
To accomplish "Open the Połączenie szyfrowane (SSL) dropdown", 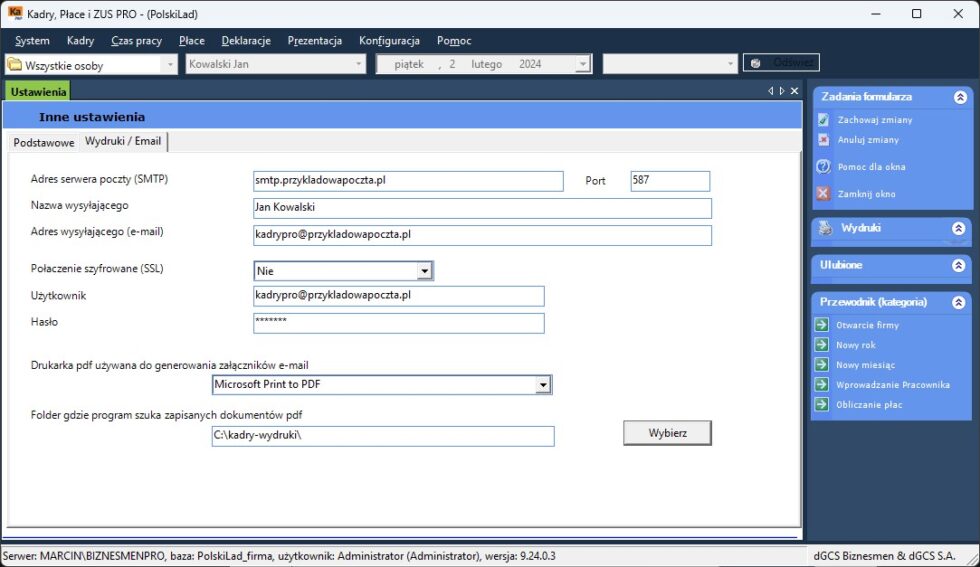I will (424, 271).
